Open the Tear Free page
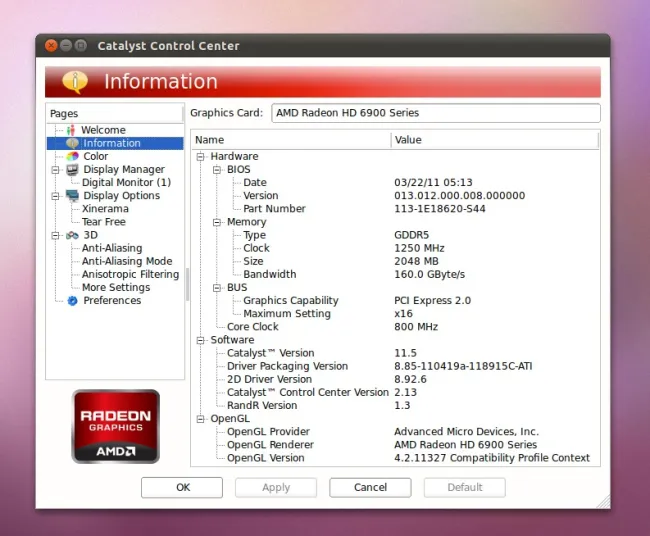 (104, 222)
